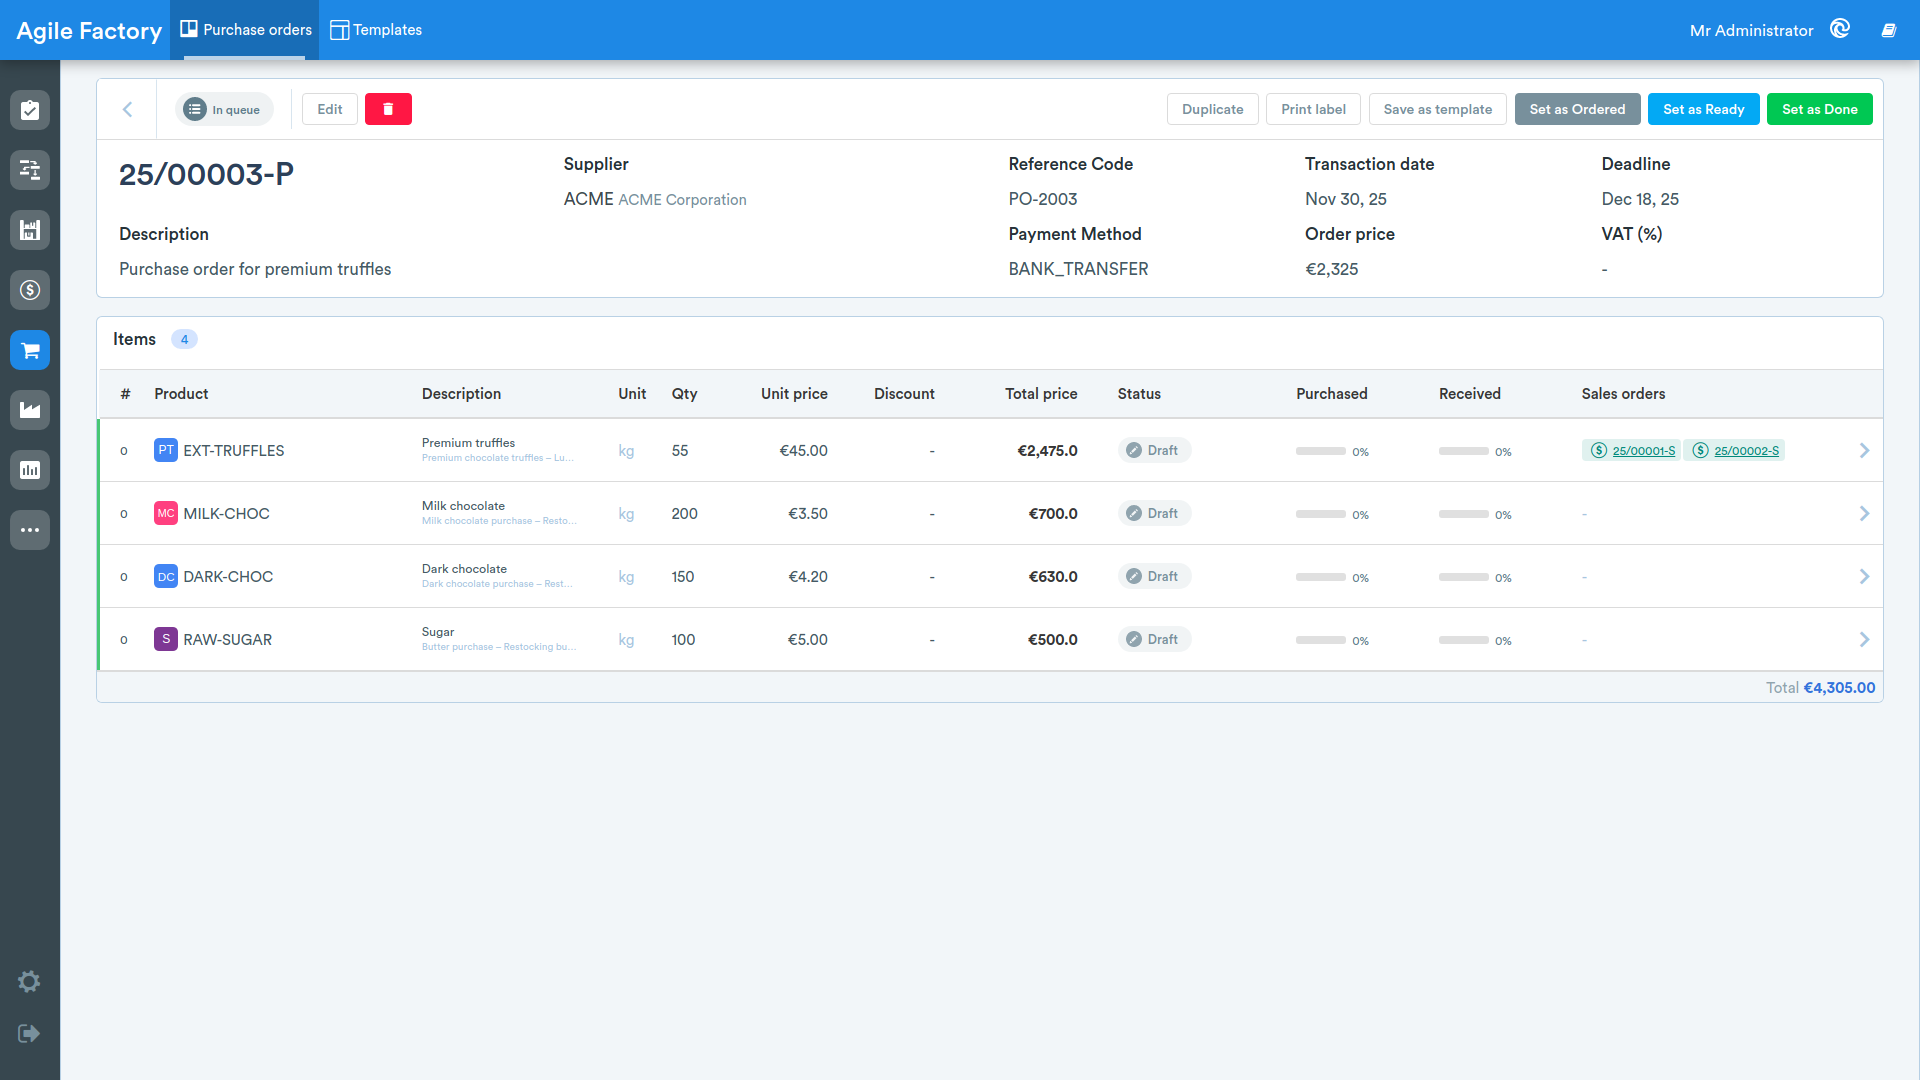Image resolution: width=1920 pixels, height=1080 pixels.
Task: Expand the DARK-CHOC row chevron
Action: click(1864, 576)
